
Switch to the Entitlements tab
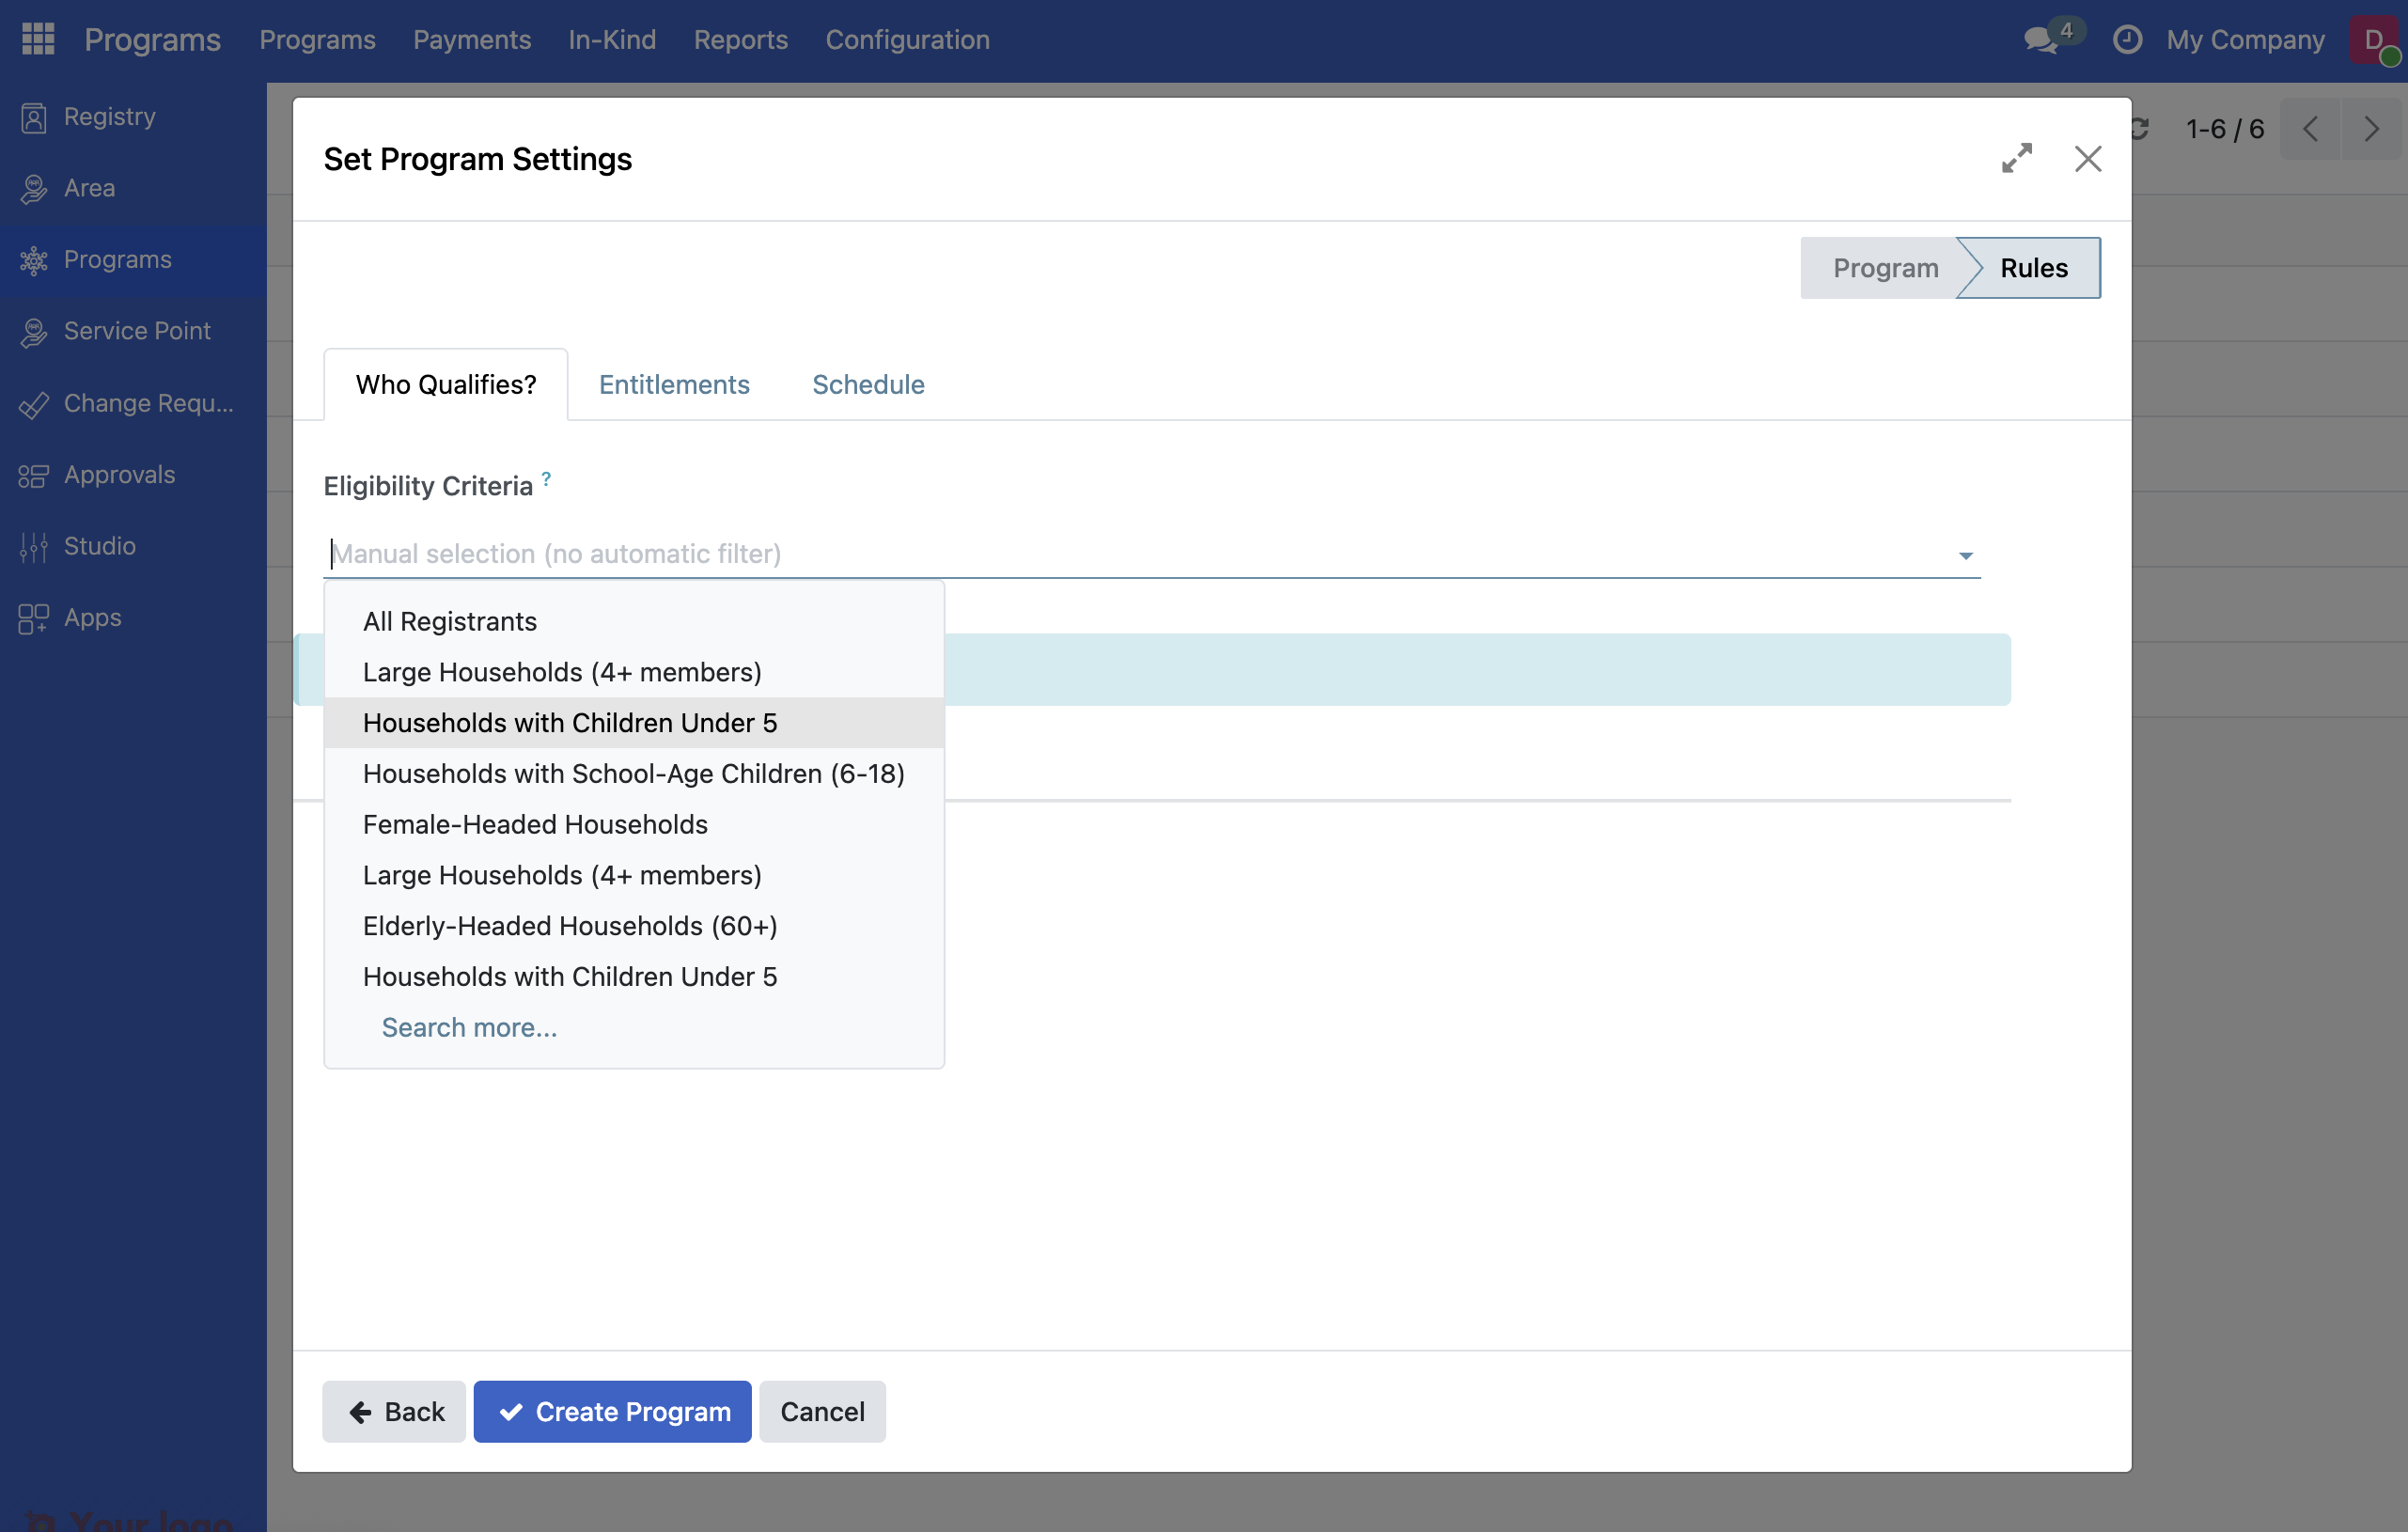(674, 384)
